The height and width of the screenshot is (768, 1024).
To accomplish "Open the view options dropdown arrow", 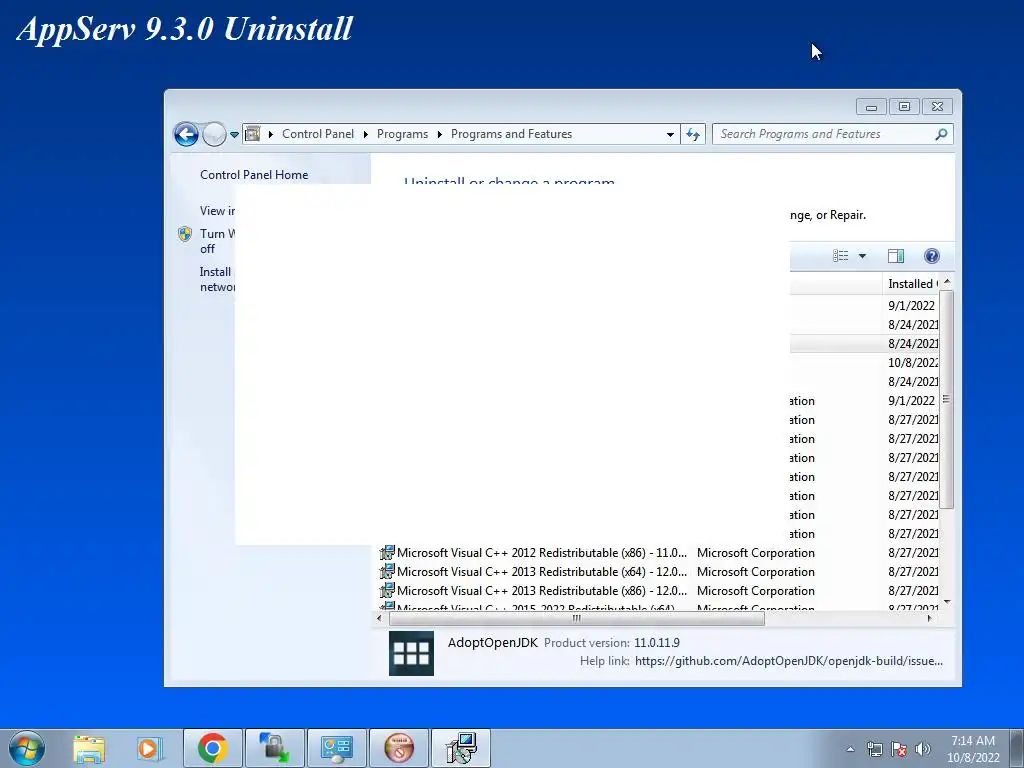I will (x=862, y=256).
